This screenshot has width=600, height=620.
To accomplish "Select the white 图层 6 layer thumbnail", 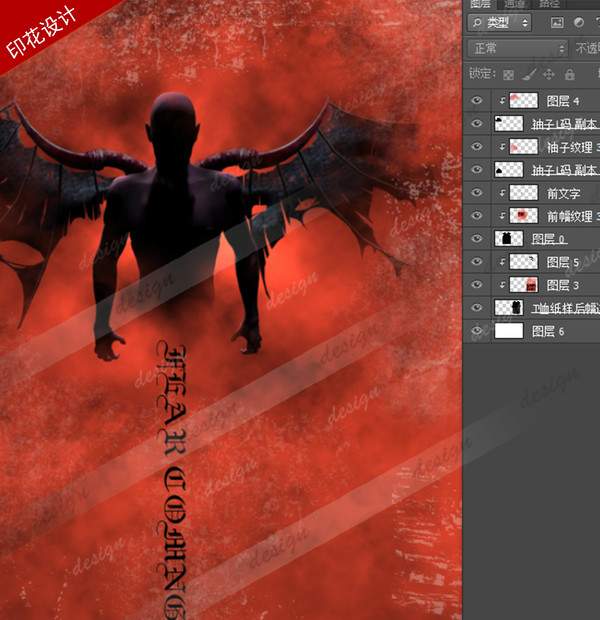I will 509,330.
